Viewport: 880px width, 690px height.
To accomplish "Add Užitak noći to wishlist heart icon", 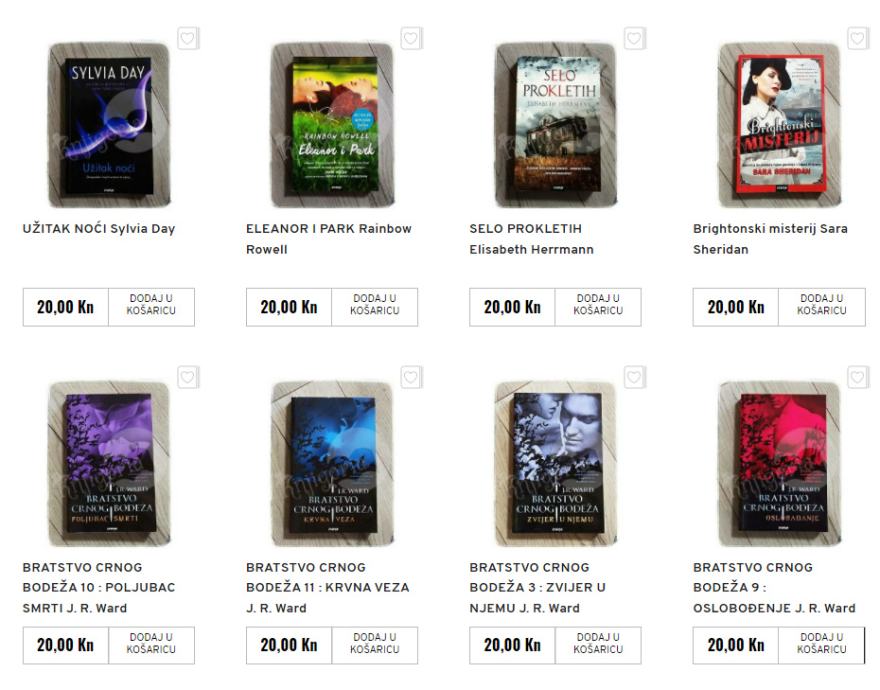I will click(x=188, y=39).
